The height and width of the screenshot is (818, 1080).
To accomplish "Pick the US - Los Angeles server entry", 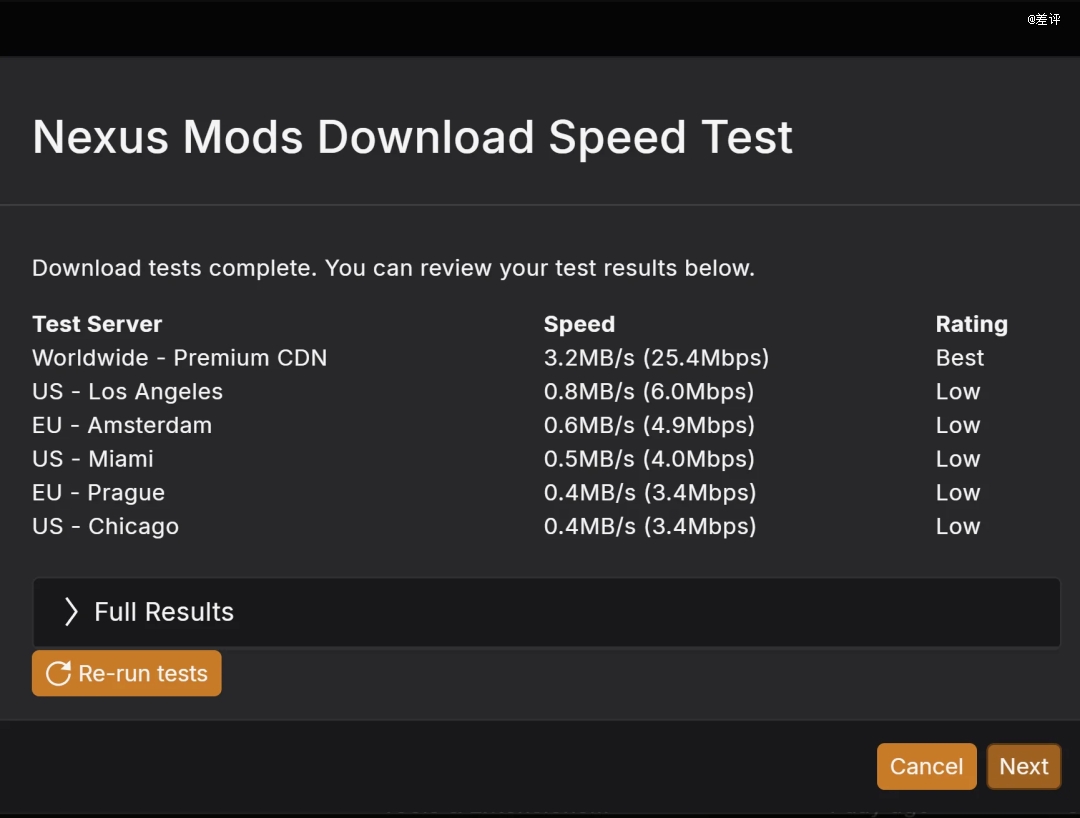I will 127,392.
